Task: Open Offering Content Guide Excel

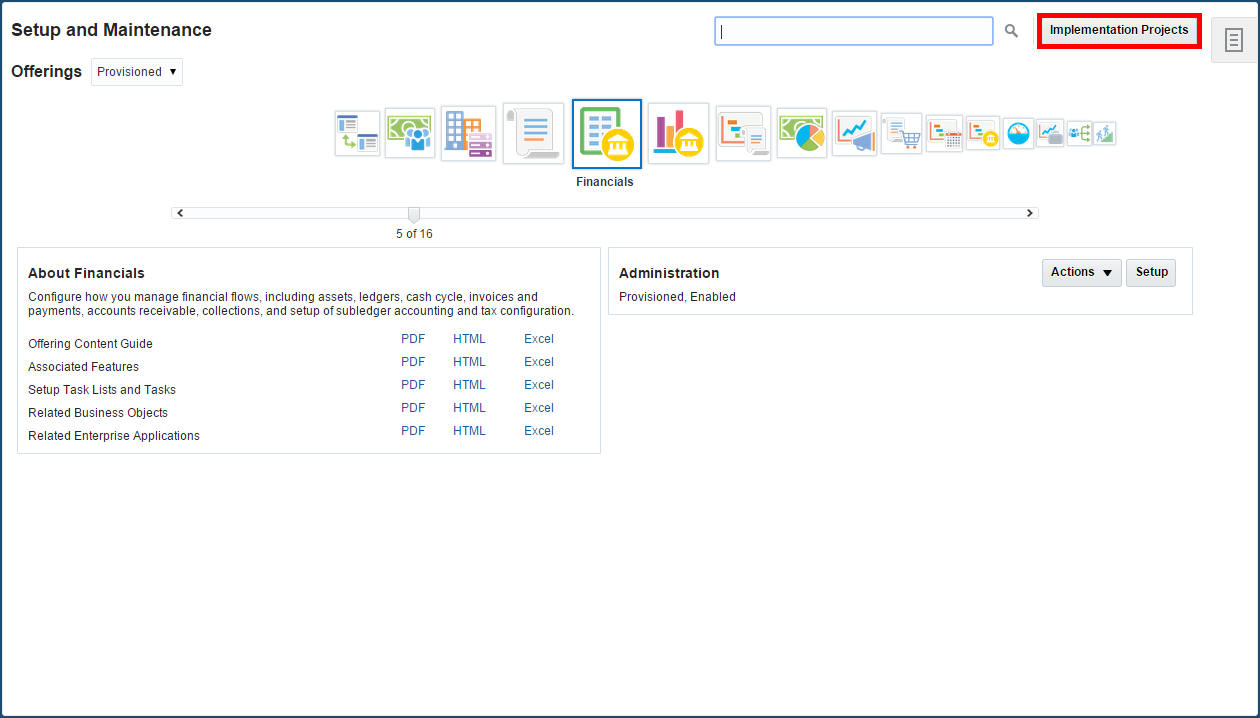Action: click(x=539, y=339)
